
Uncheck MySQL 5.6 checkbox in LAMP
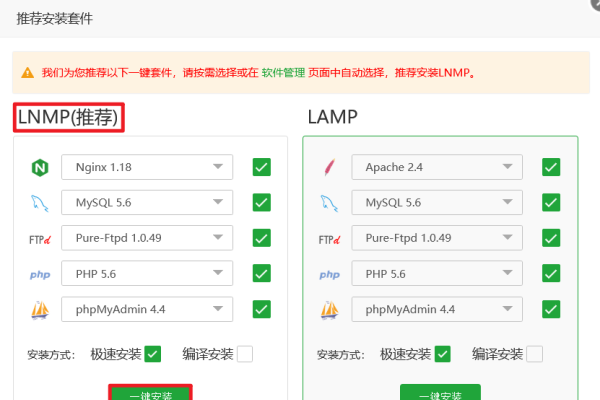[551, 202]
